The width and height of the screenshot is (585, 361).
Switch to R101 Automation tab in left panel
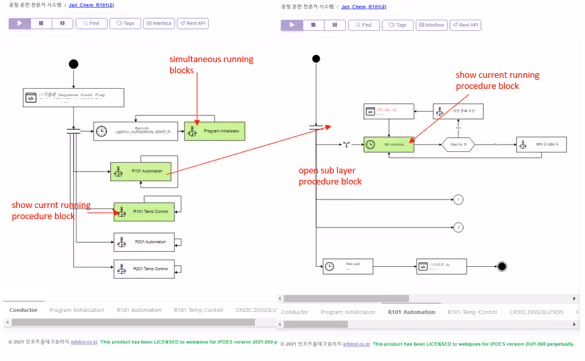pyautogui.click(x=139, y=310)
